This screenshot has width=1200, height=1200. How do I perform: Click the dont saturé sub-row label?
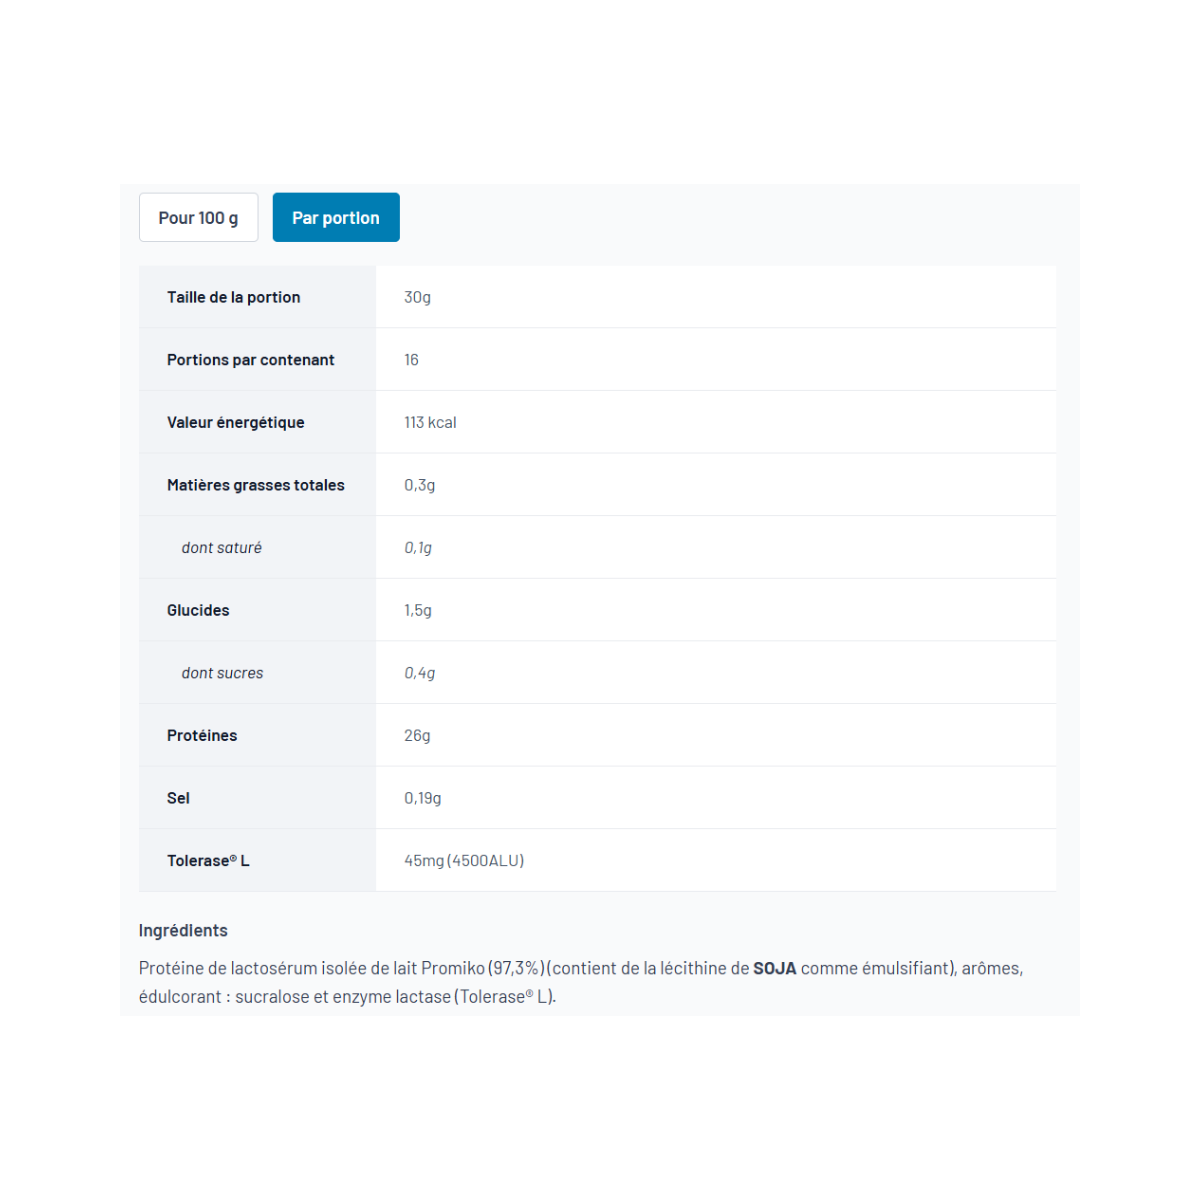pos(222,548)
